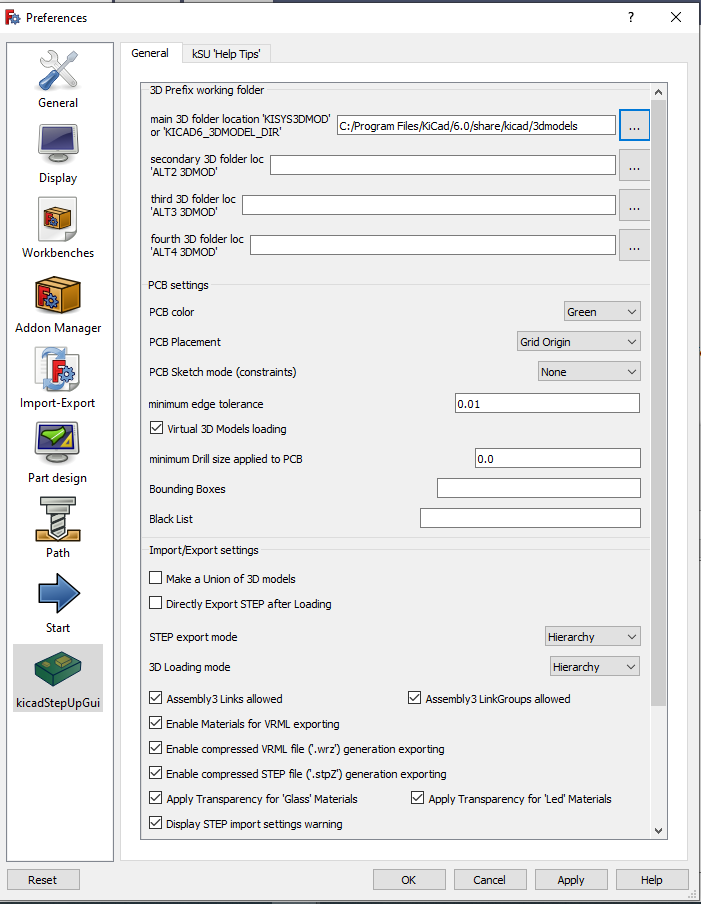Click the FreeCAD Preferences title icon
The width and height of the screenshot is (701, 904).
coord(13,17)
